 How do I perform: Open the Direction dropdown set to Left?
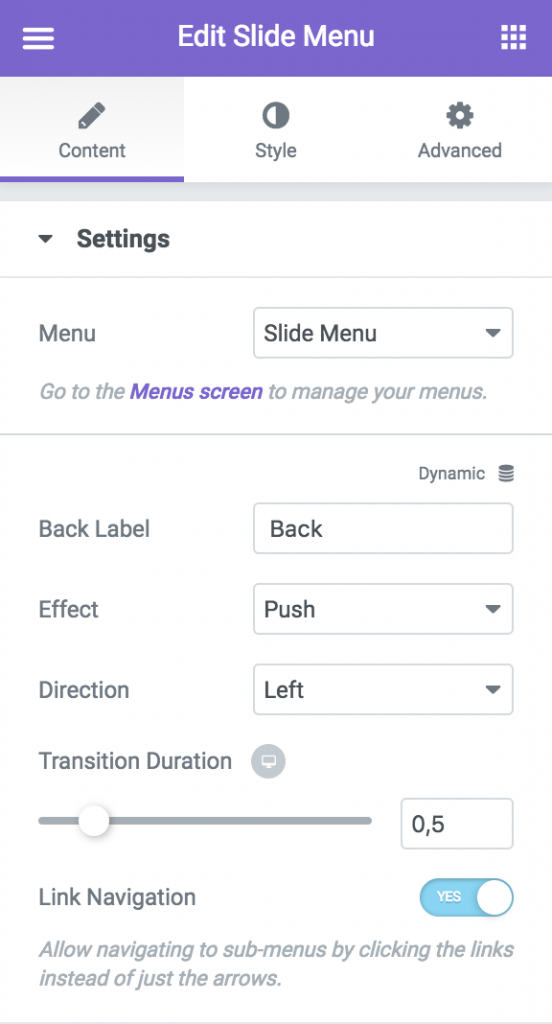pyautogui.click(x=383, y=690)
